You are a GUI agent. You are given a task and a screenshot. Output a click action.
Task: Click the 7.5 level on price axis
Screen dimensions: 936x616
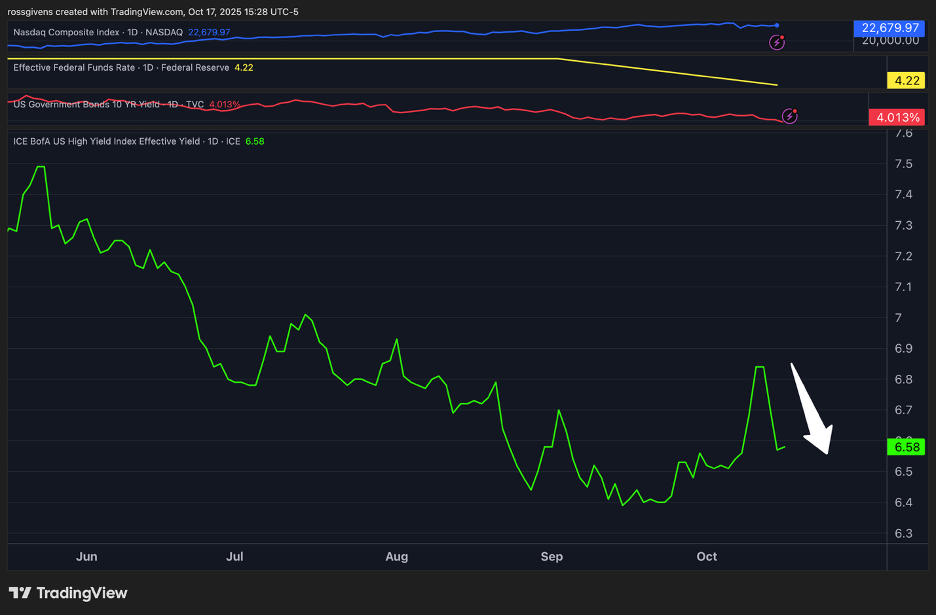(903, 163)
